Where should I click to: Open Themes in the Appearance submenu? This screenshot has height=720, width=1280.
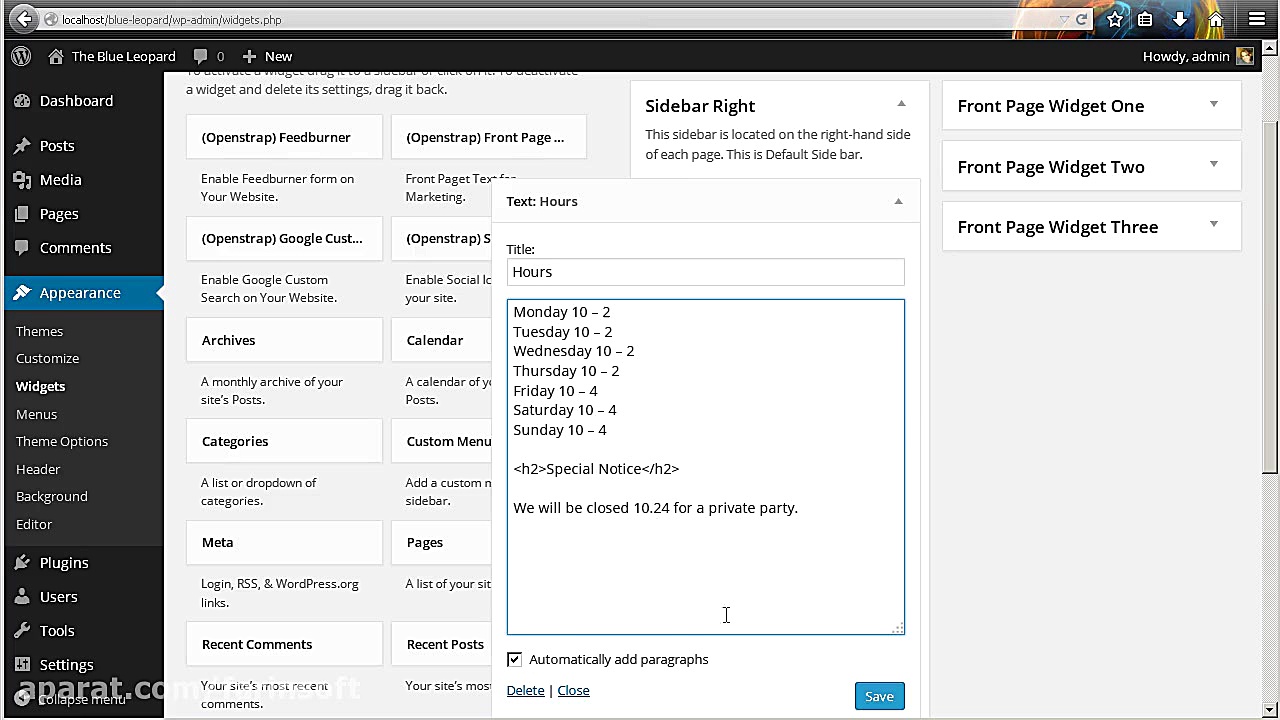[x=39, y=331]
